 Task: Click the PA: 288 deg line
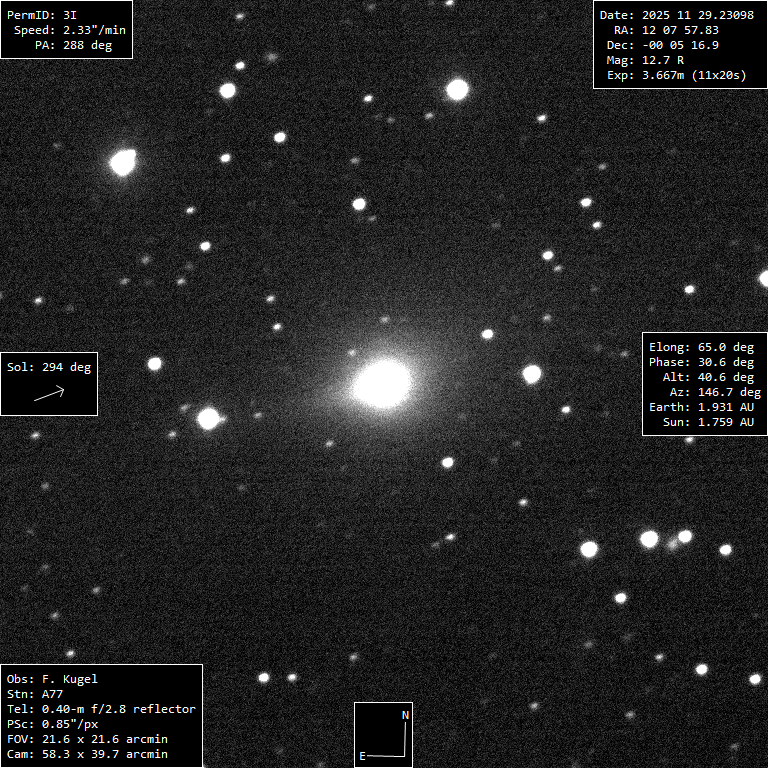73,45
